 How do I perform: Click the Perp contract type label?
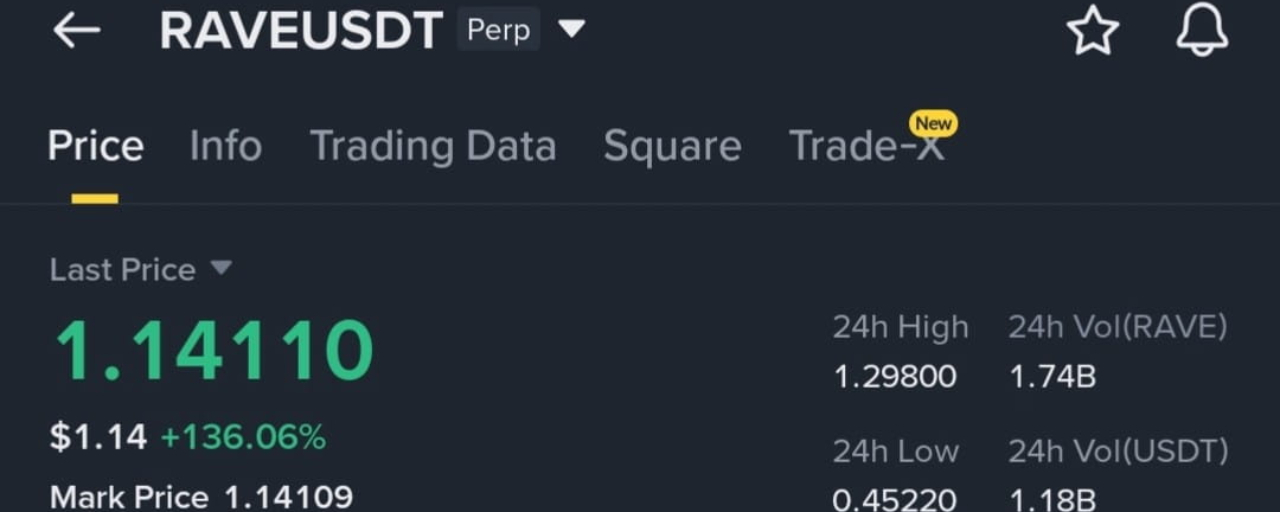498,30
